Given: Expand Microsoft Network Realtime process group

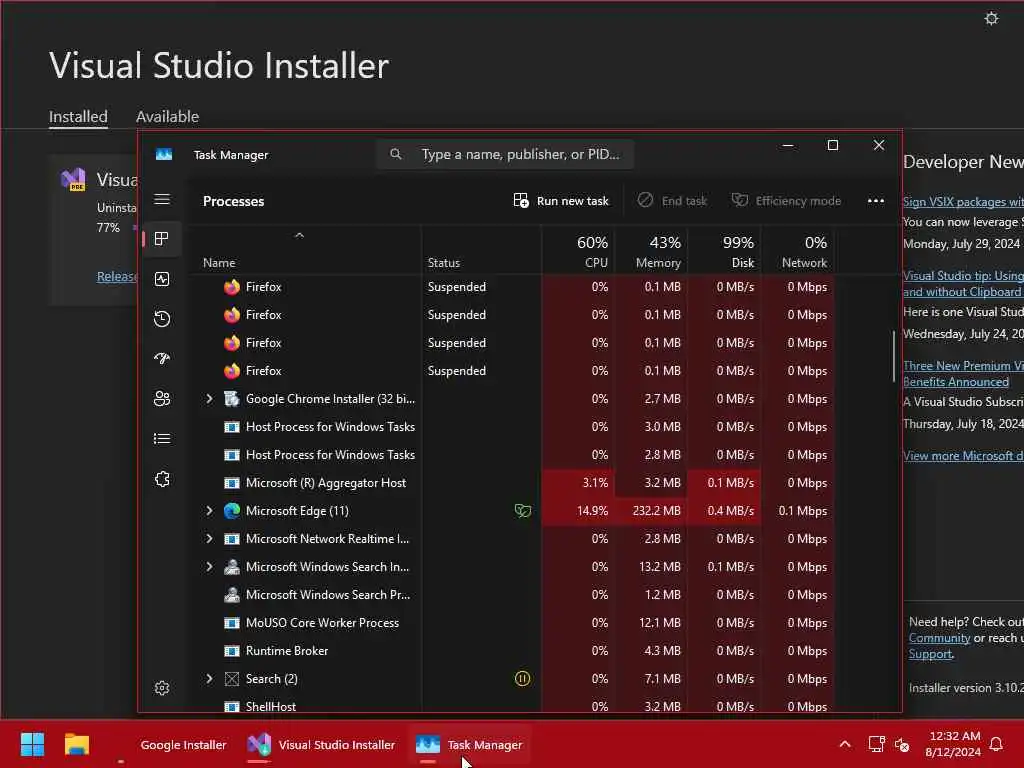Looking at the screenshot, I should pyautogui.click(x=209, y=539).
